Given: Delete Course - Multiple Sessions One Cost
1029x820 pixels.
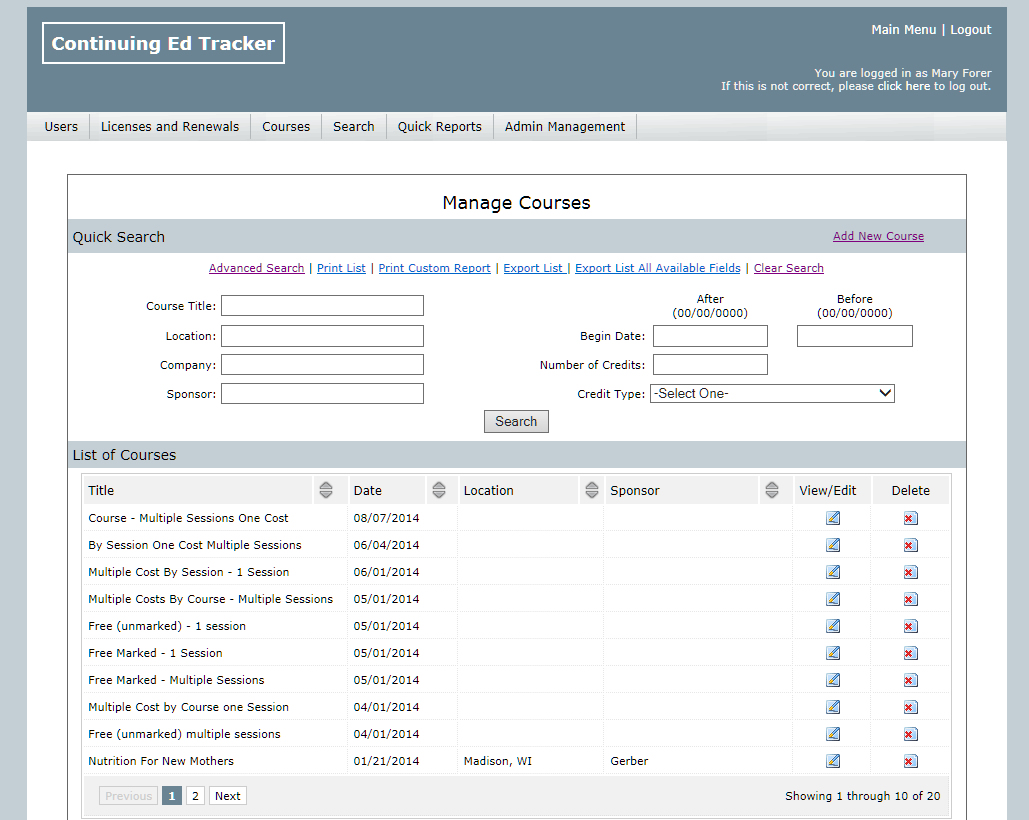Looking at the screenshot, I should 910,518.
